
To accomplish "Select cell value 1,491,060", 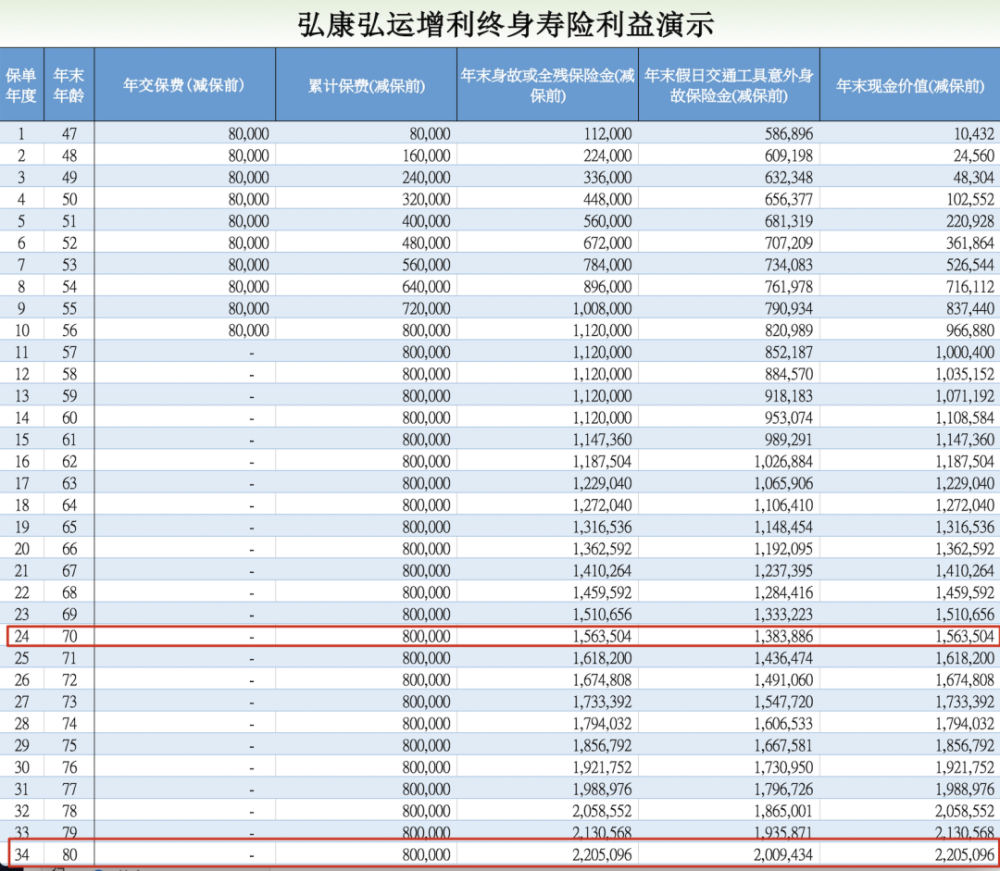I will pos(784,680).
